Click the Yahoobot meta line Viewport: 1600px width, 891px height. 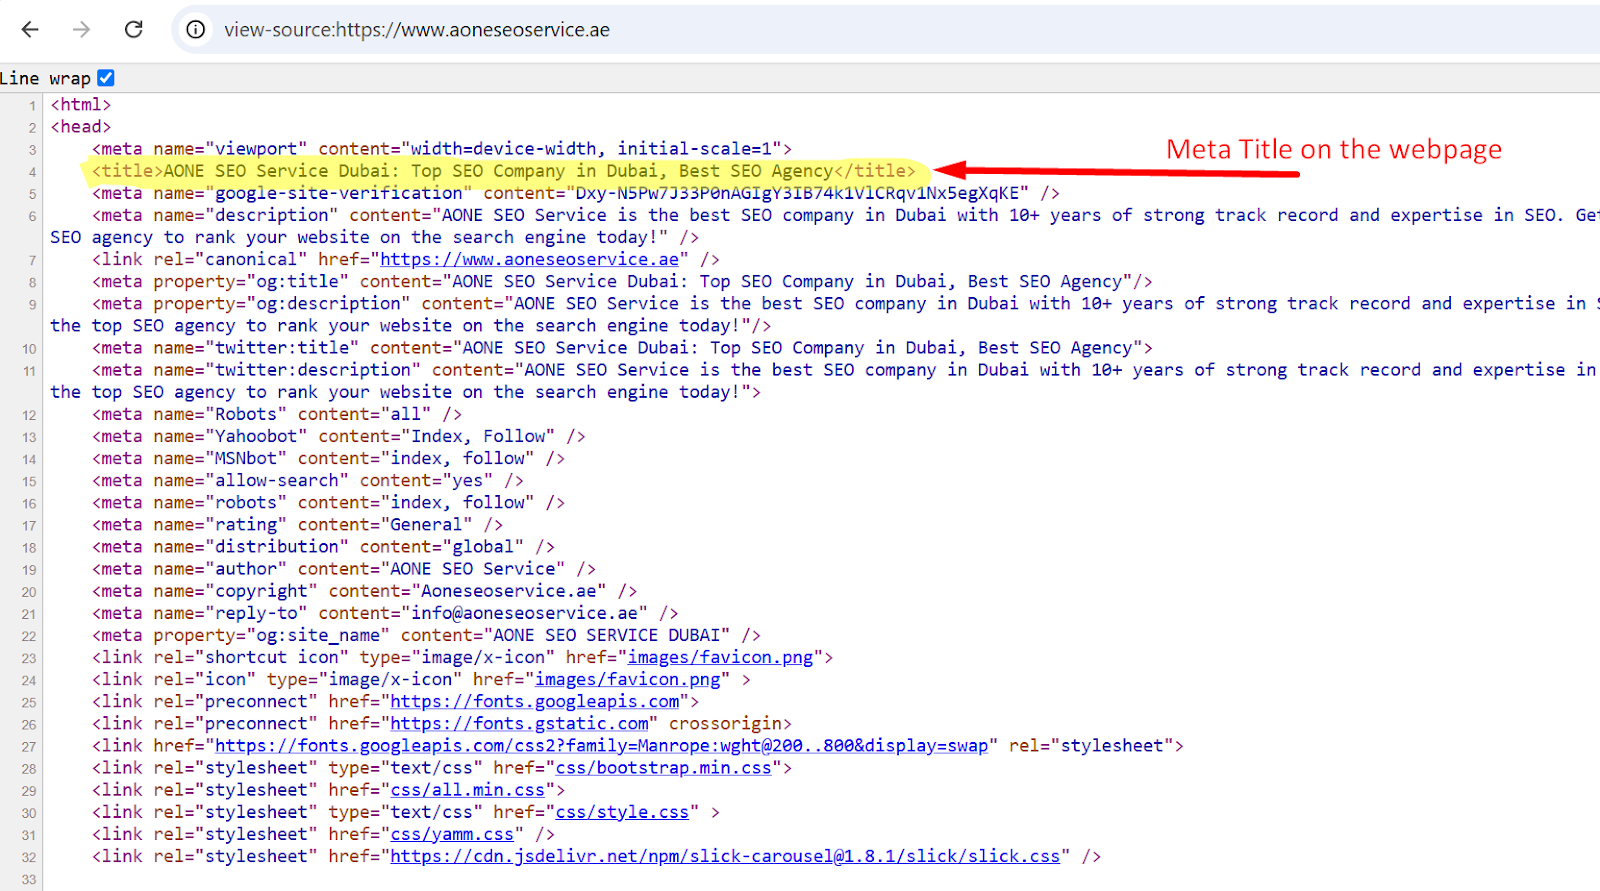pos(339,435)
